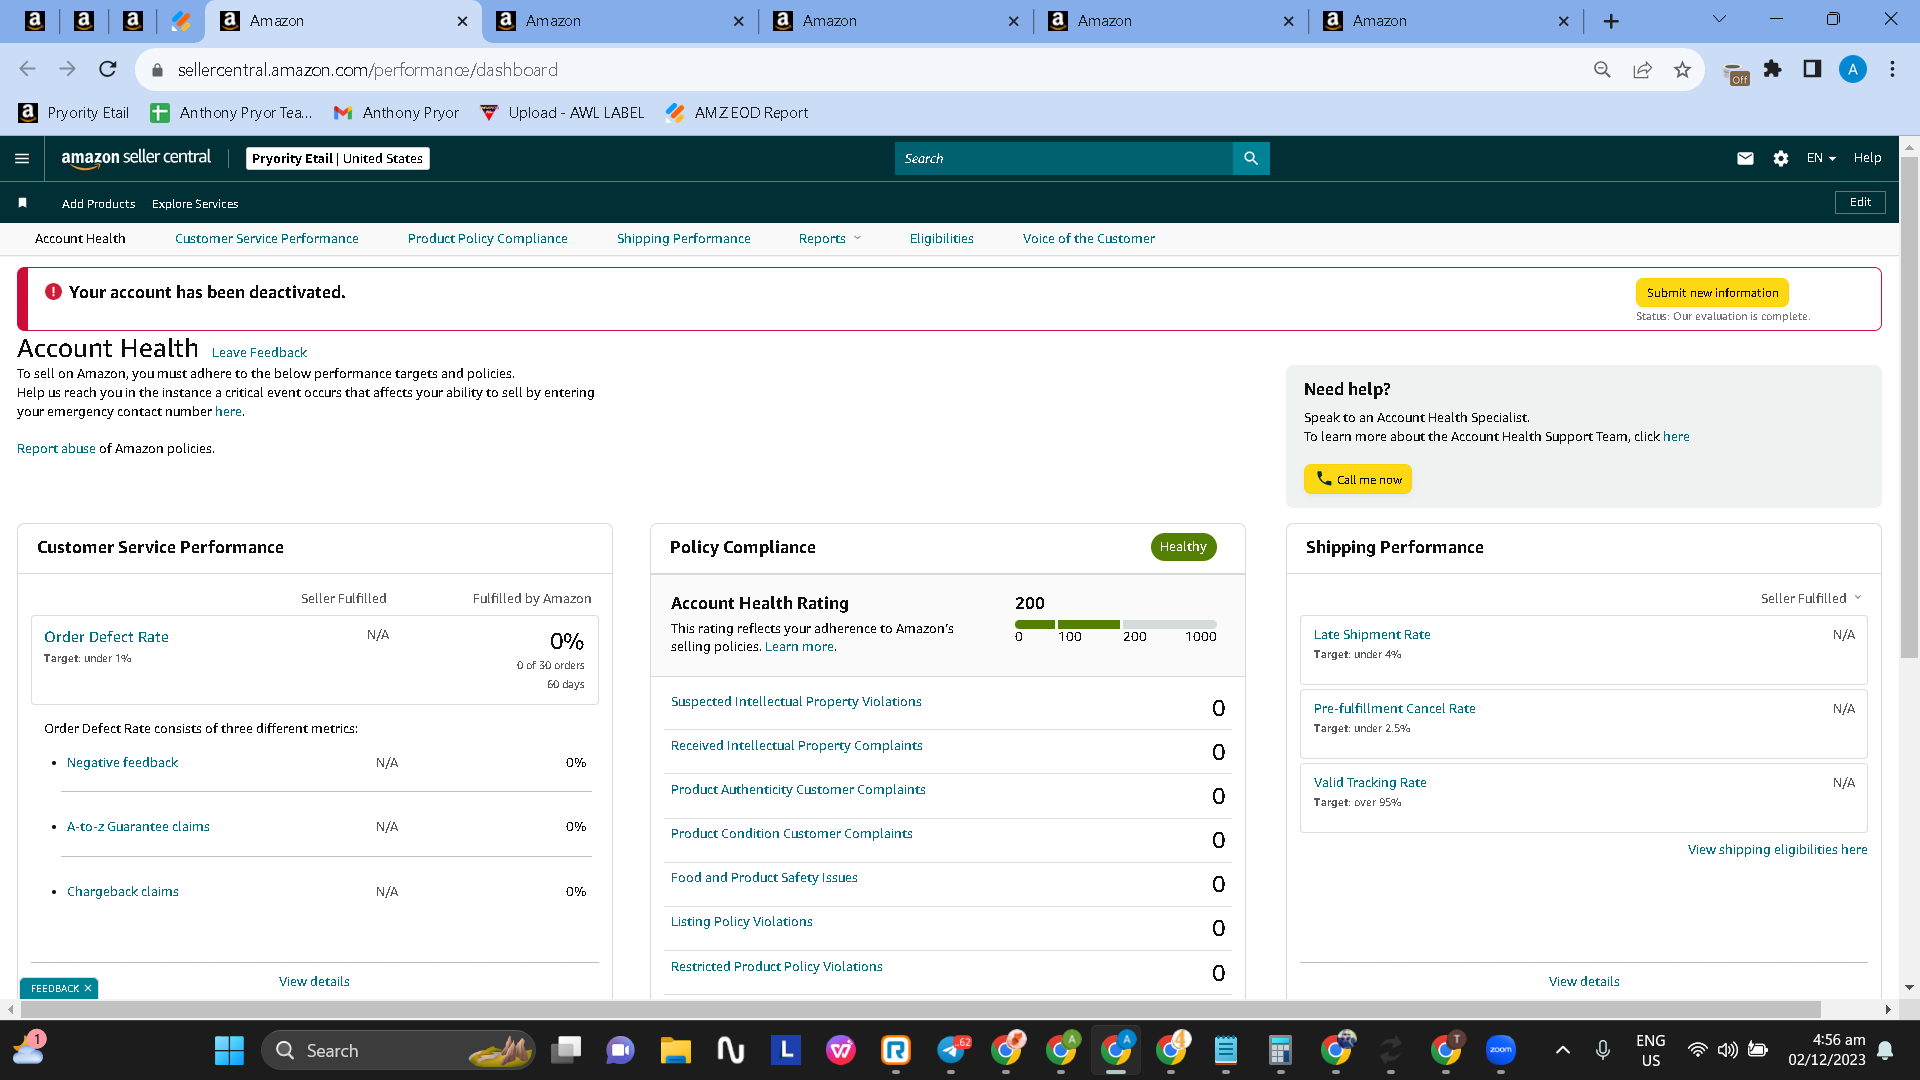Open Zoom from the taskbar
This screenshot has width=1920, height=1080.
[x=1501, y=1050]
